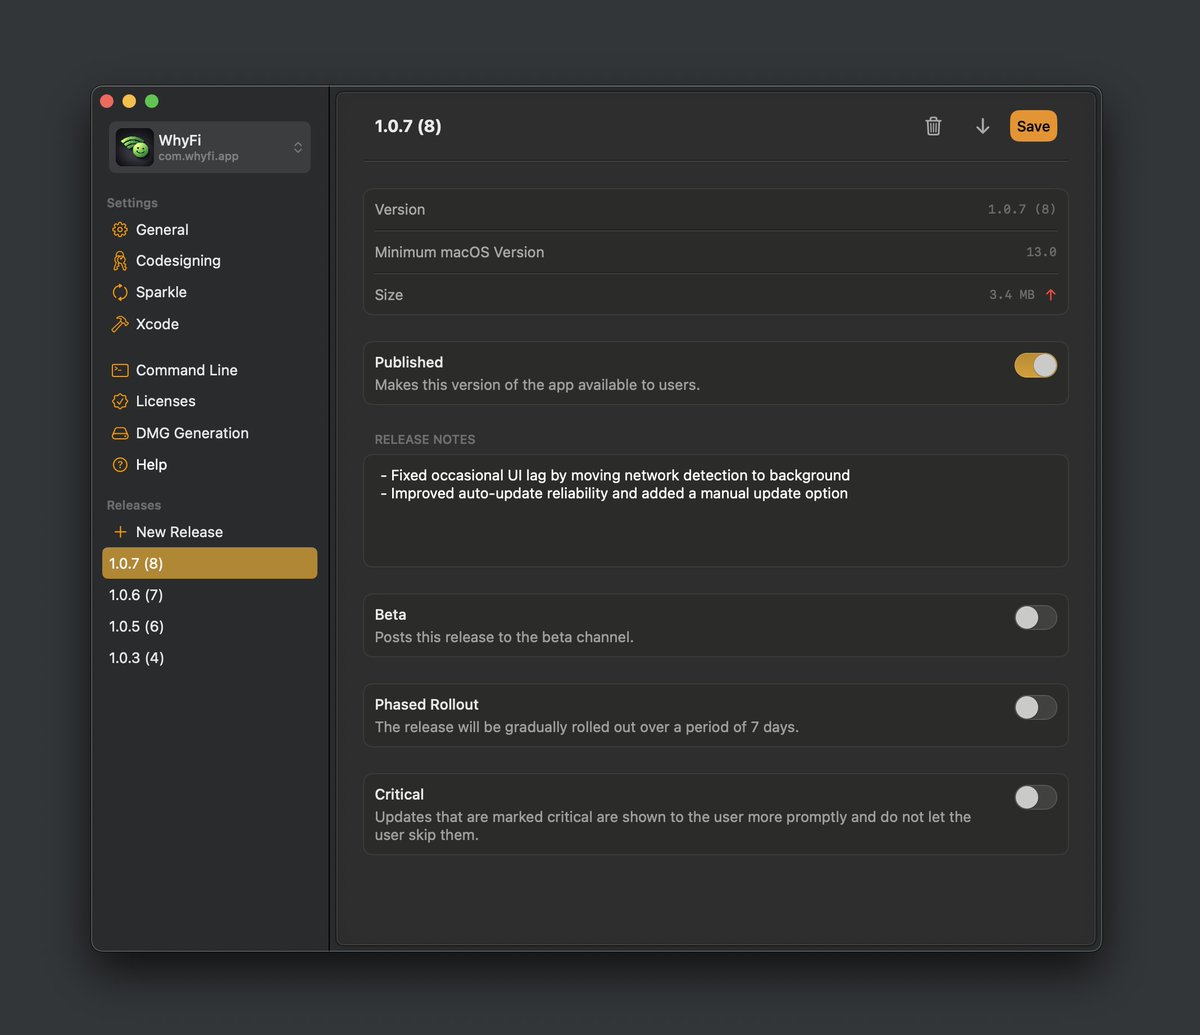Enable the Beta channel toggle
Screen dimensions: 1200x1035
pos(1035,617)
